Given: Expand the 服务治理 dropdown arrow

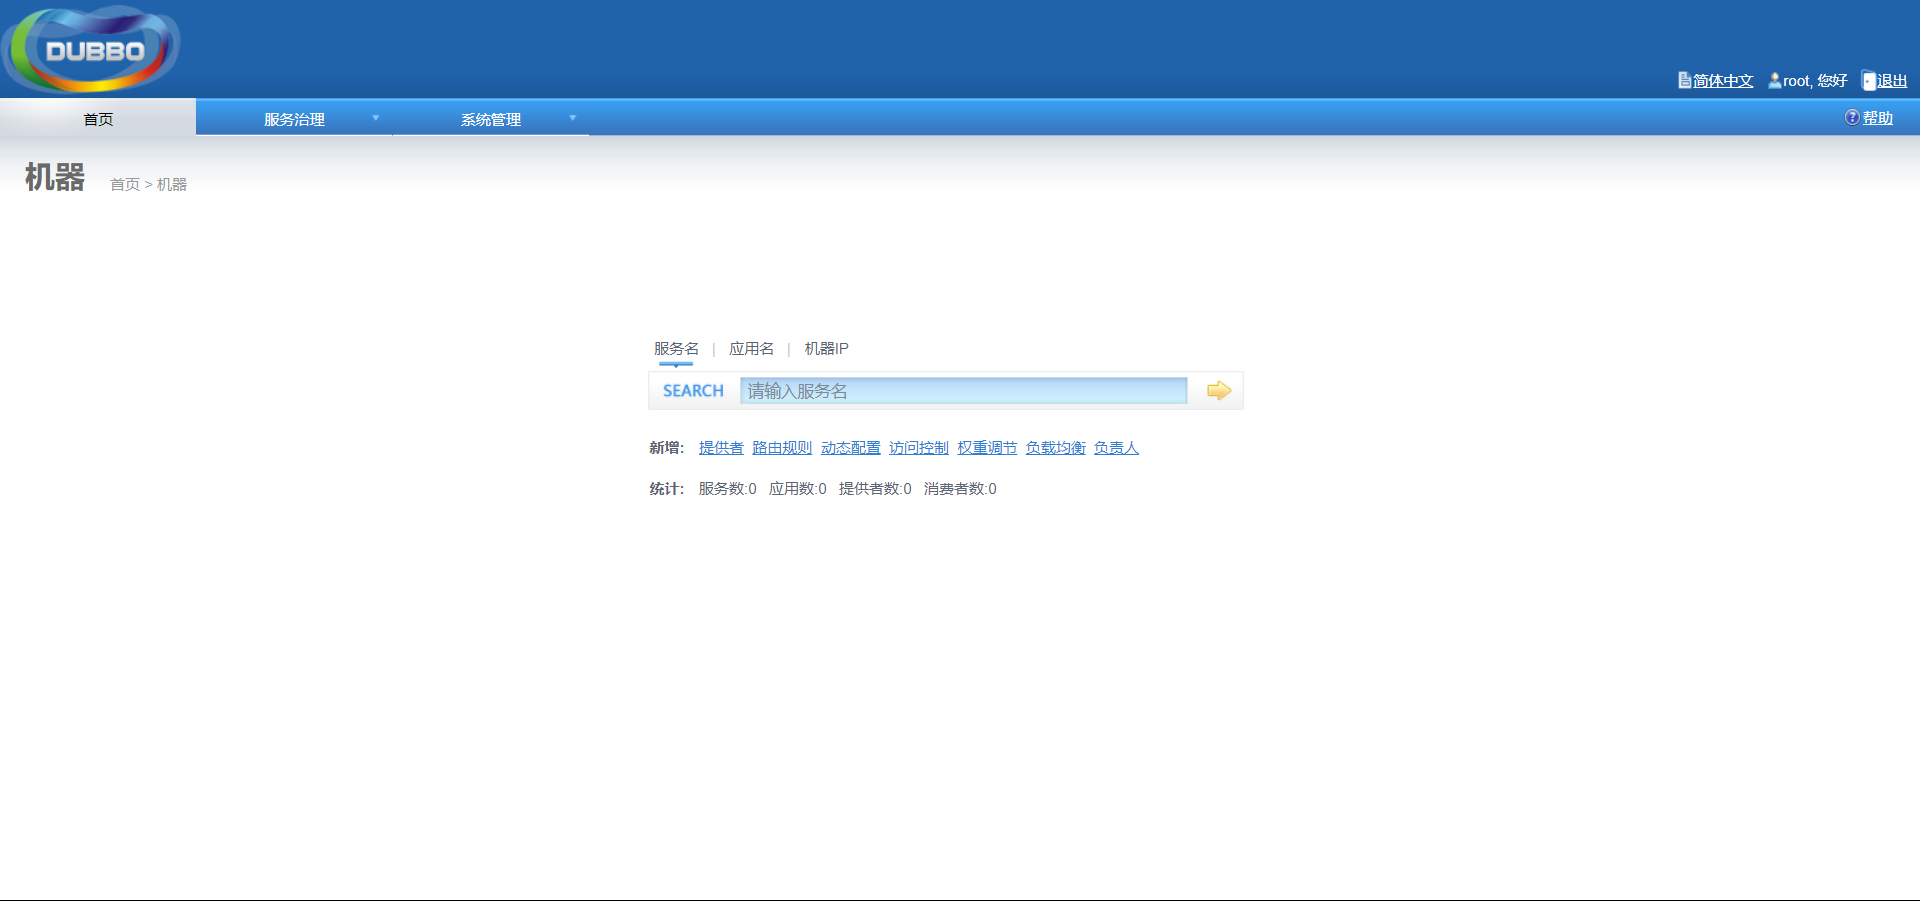Looking at the screenshot, I should (x=375, y=118).
